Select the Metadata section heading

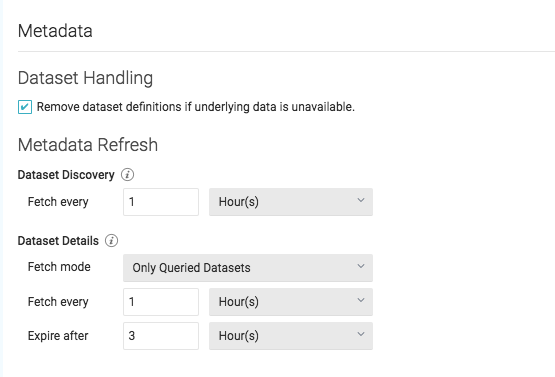coord(55,31)
